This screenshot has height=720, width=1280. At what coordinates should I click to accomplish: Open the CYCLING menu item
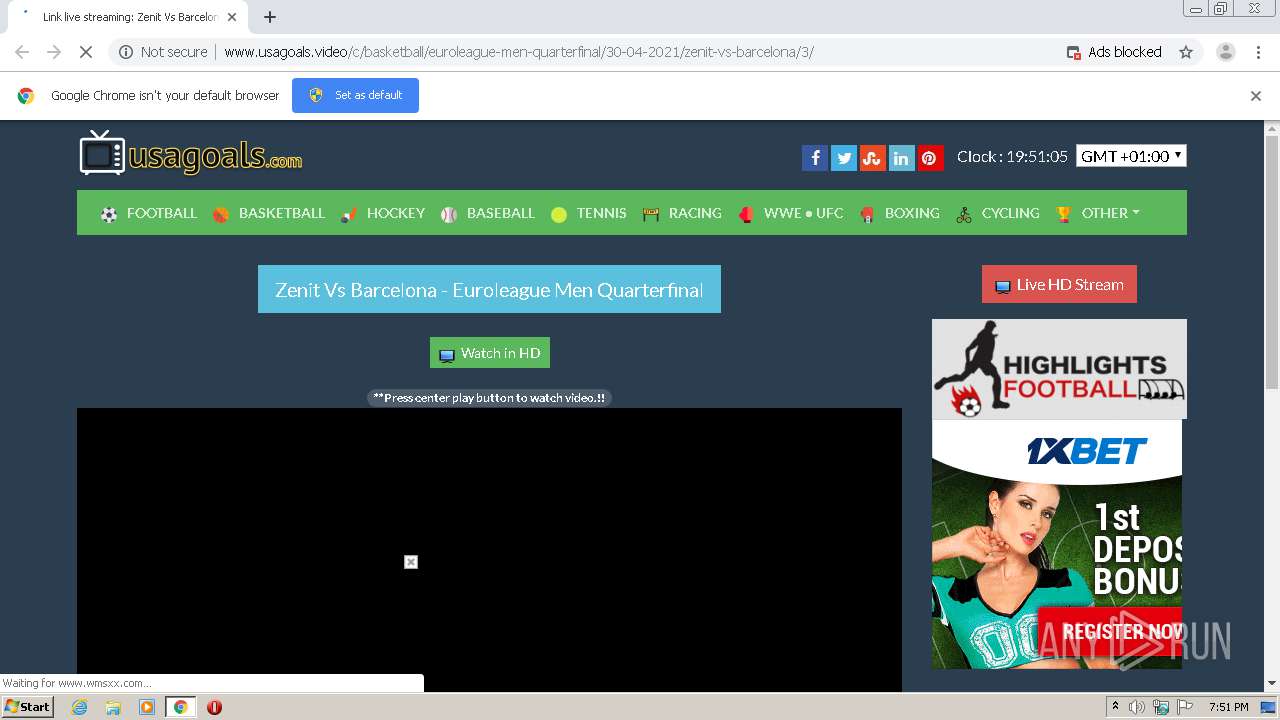998,213
